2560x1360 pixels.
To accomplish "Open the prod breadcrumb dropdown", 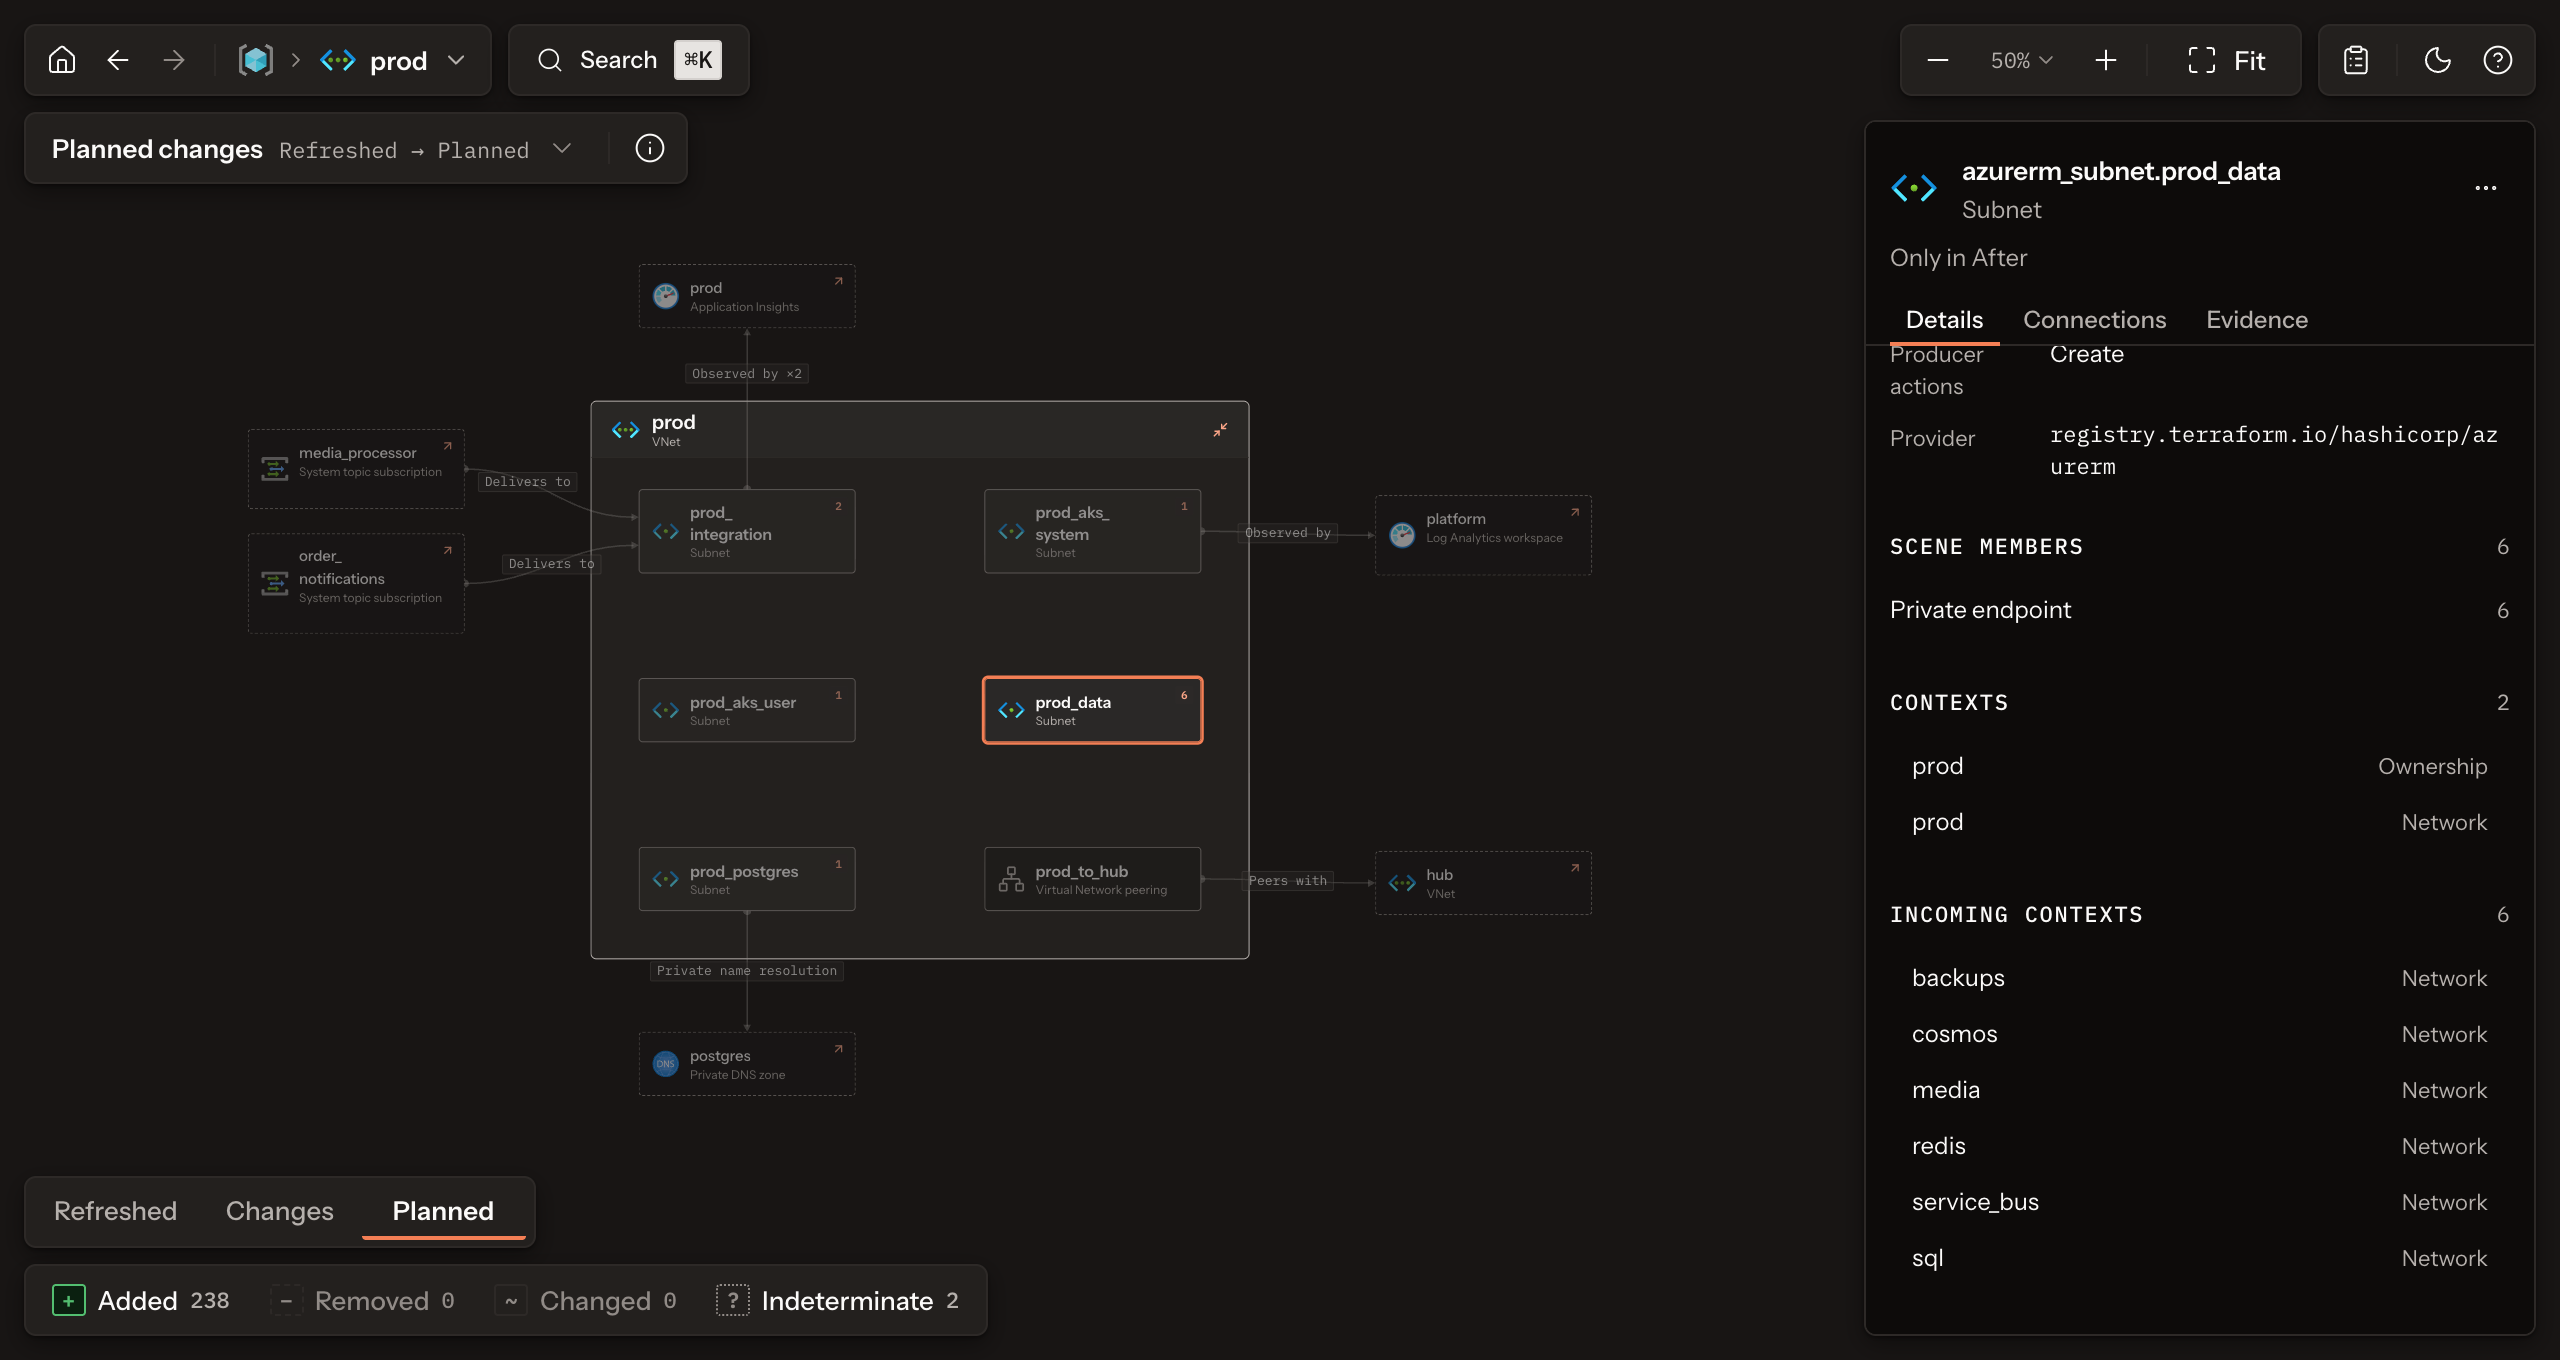I will tap(456, 60).
